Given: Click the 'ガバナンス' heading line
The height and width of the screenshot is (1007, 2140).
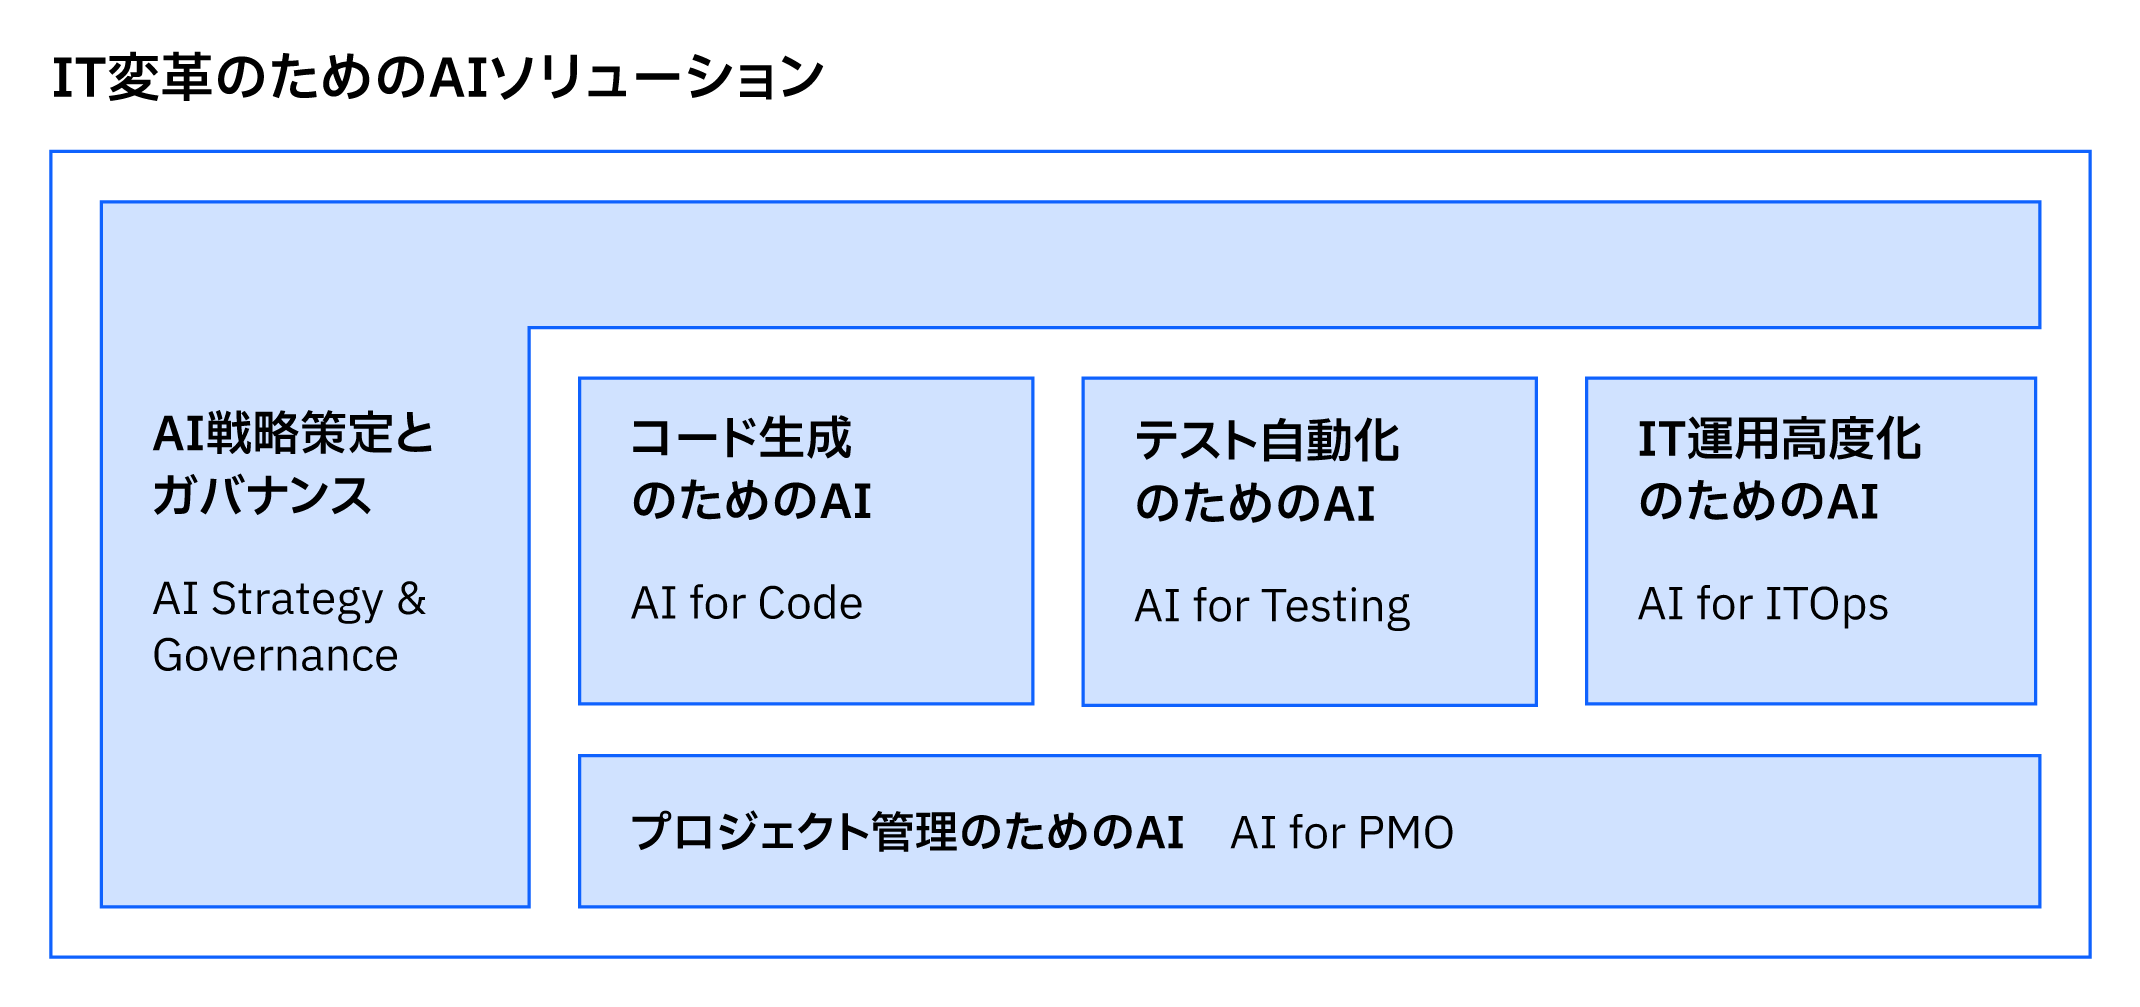Looking at the screenshot, I should (262, 496).
